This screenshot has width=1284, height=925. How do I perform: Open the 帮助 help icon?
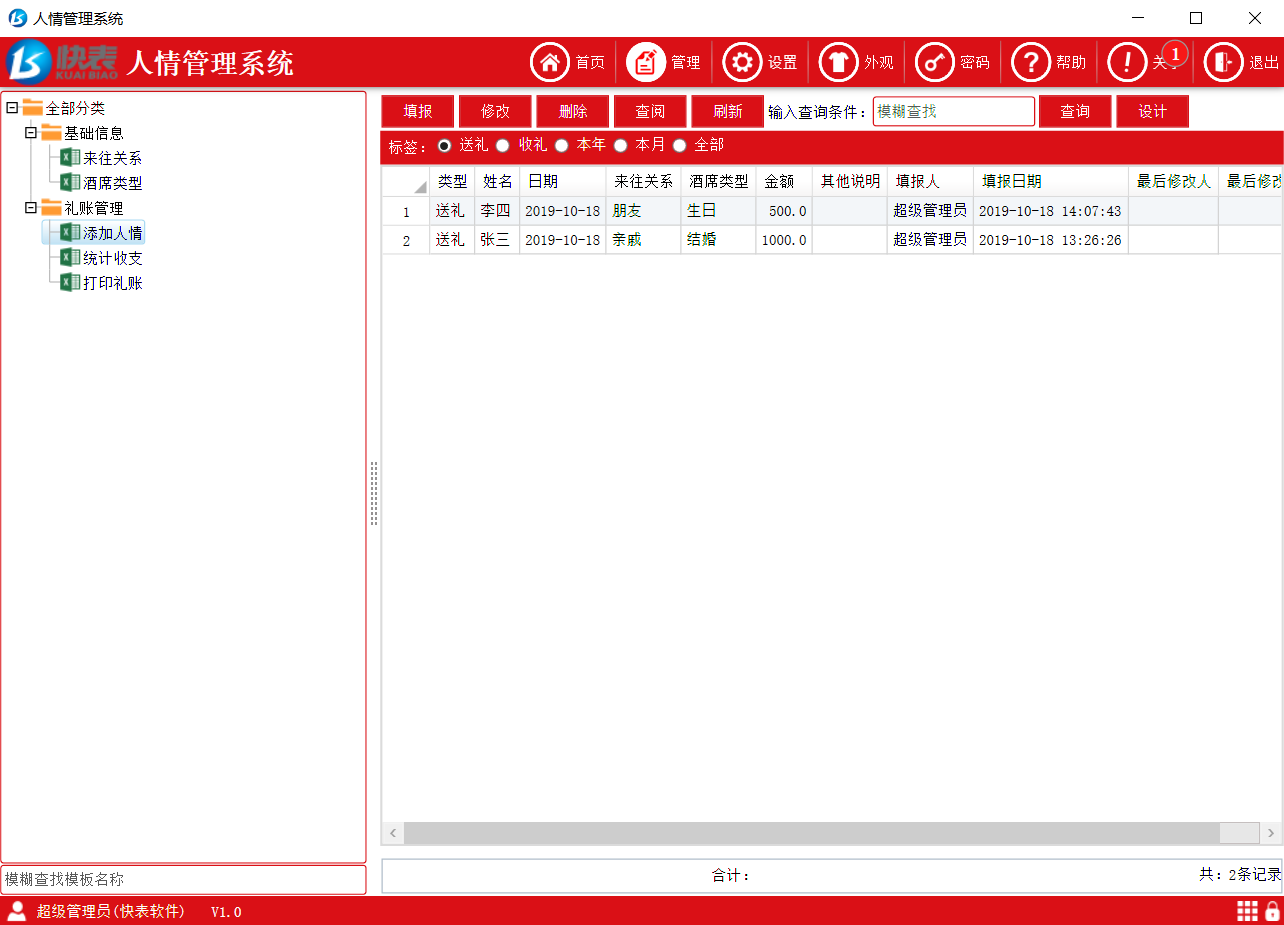pos(1031,62)
